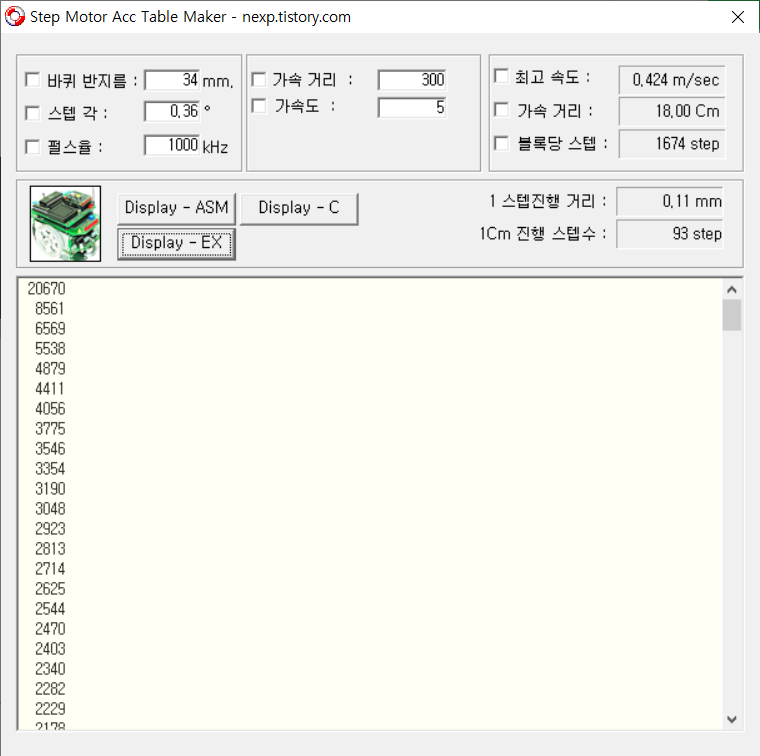Select the value 6569 in the list
760x756 pixels.
pyautogui.click(x=50, y=329)
